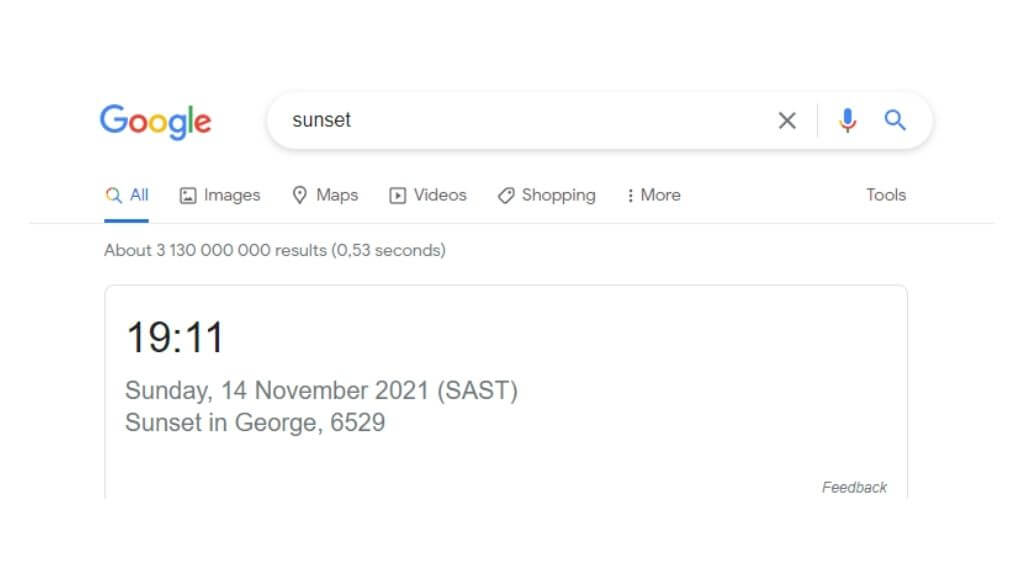Switch to the Images tab label
1024x576 pixels.
[x=232, y=196]
